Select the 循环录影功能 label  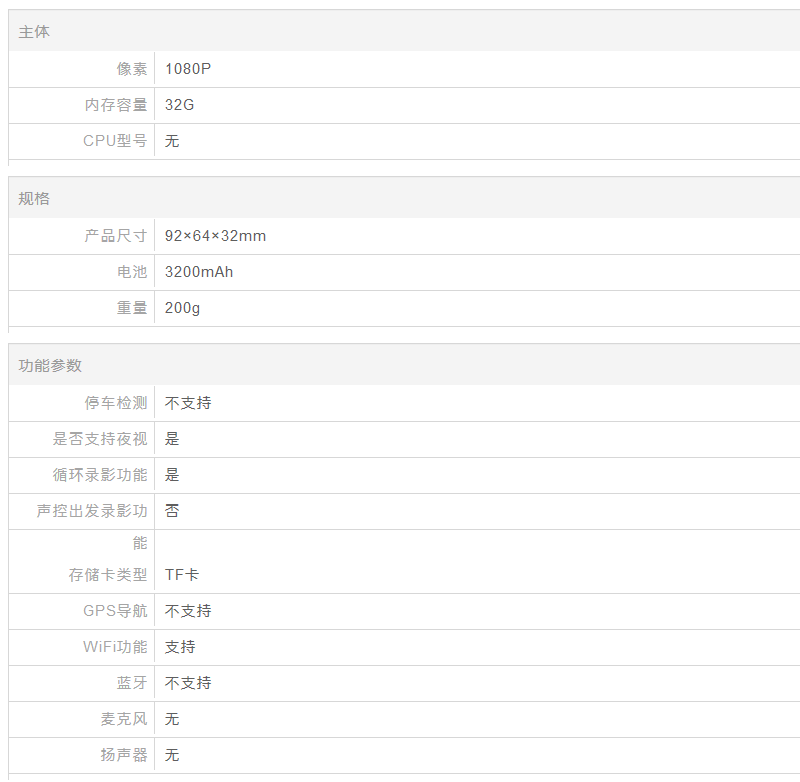(100, 475)
